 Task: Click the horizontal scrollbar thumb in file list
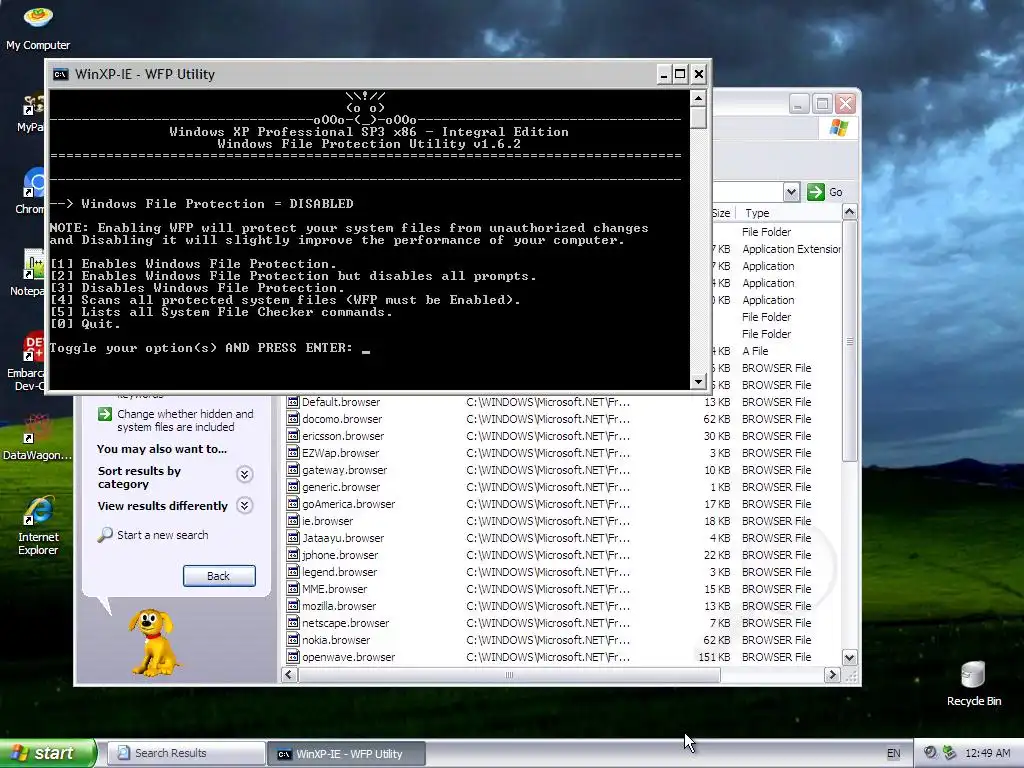(509, 675)
